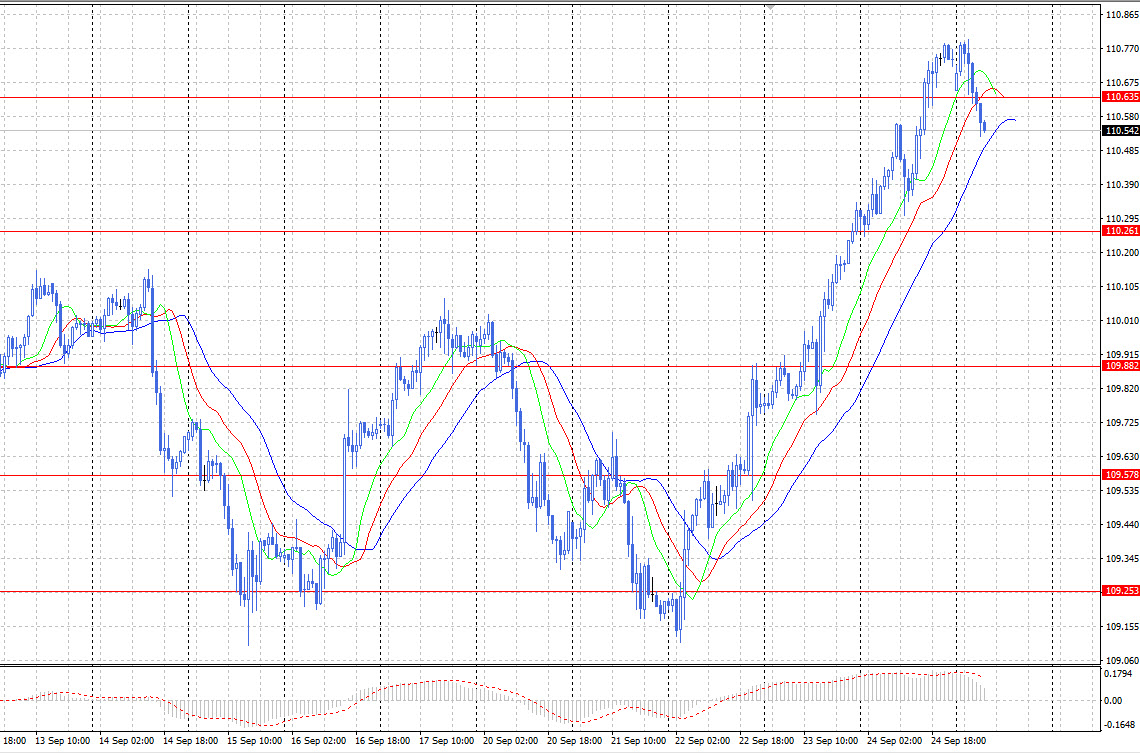Click the 110.295 value on price scale
Screen dimensions: 1140x754
(1122, 218)
